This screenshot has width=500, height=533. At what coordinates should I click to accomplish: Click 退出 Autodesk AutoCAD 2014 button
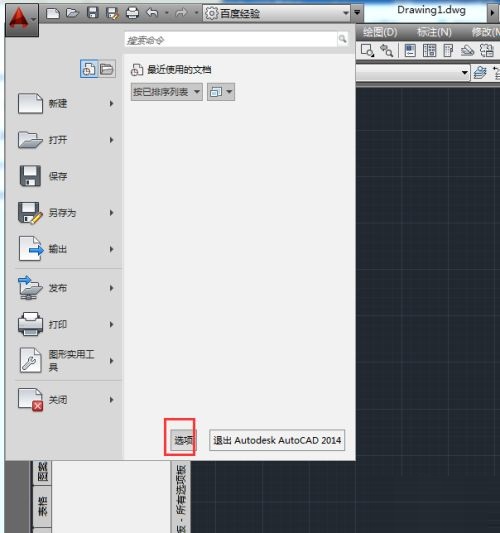(277, 440)
